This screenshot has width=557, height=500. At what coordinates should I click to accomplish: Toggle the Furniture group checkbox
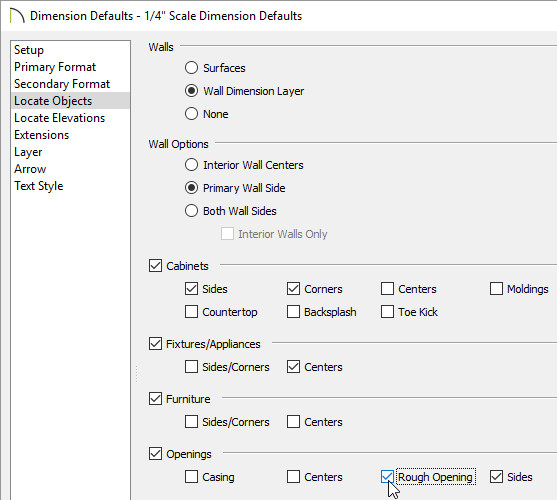point(156,399)
